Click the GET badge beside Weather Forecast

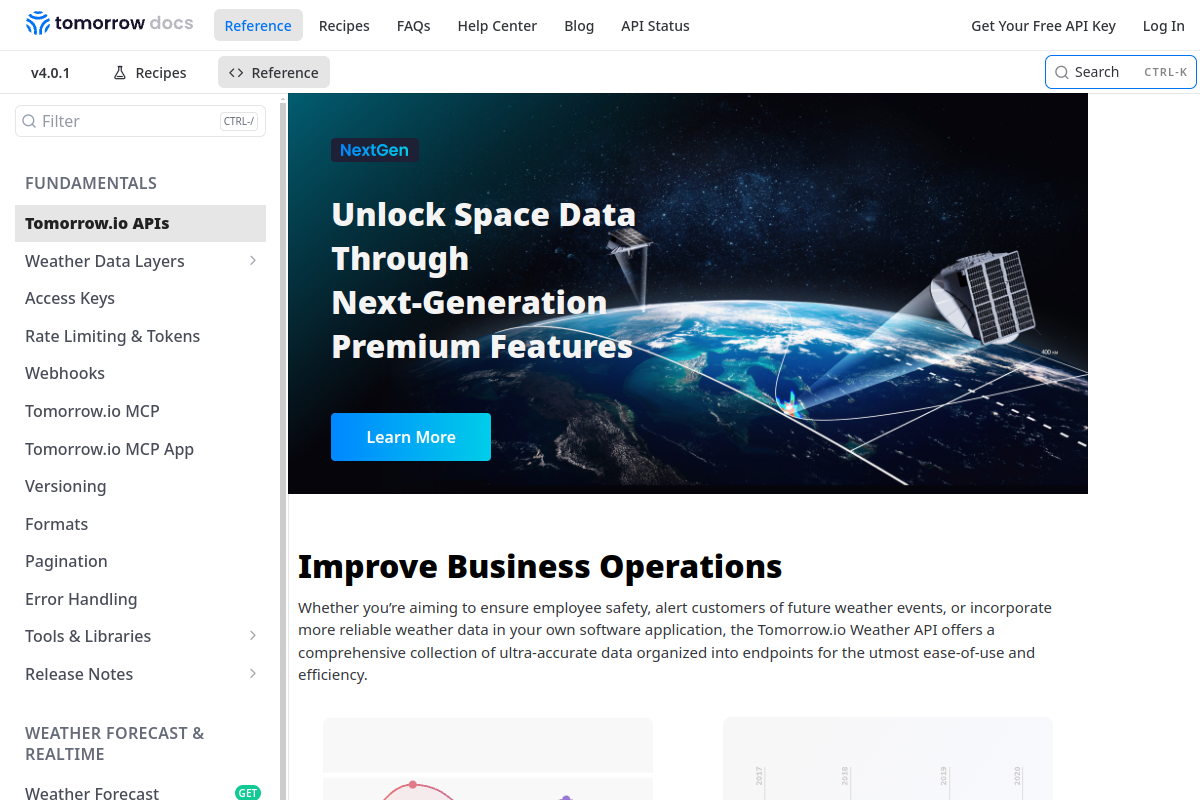coord(248,793)
